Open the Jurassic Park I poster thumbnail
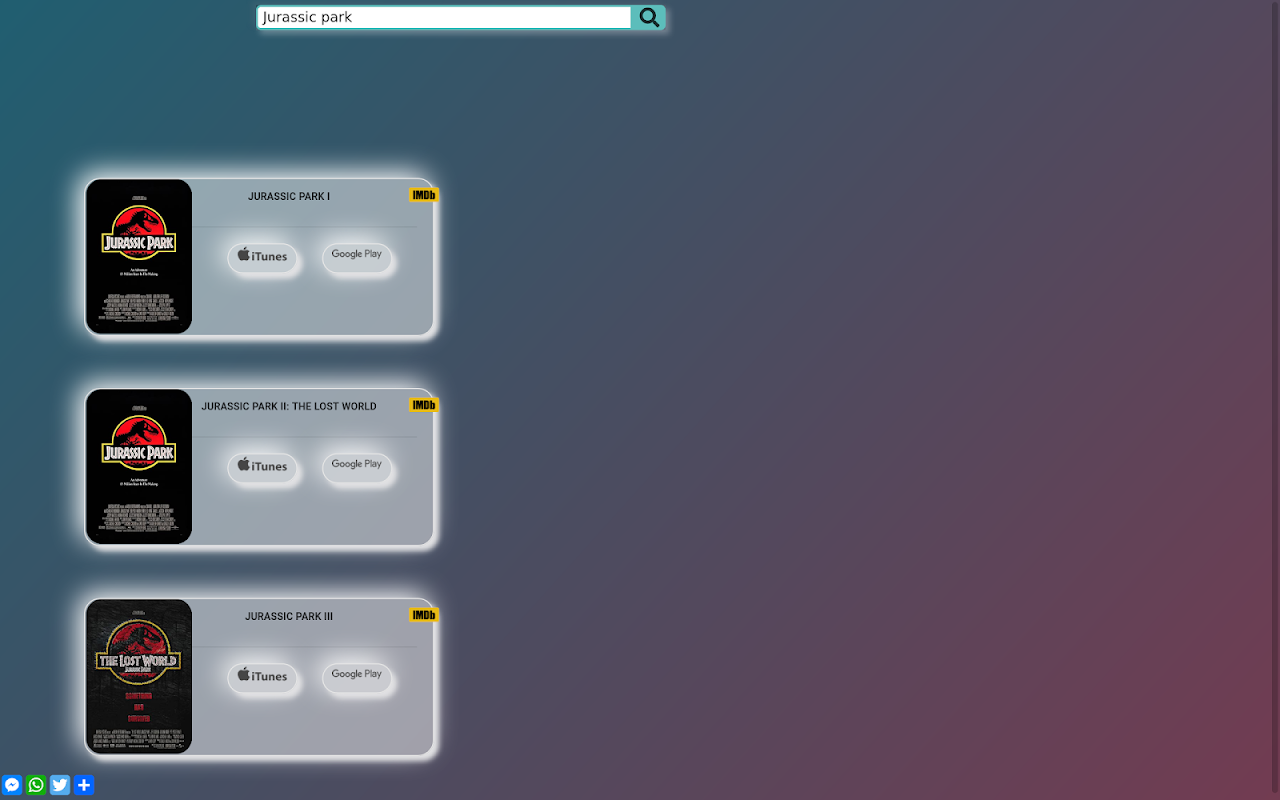 [139, 257]
